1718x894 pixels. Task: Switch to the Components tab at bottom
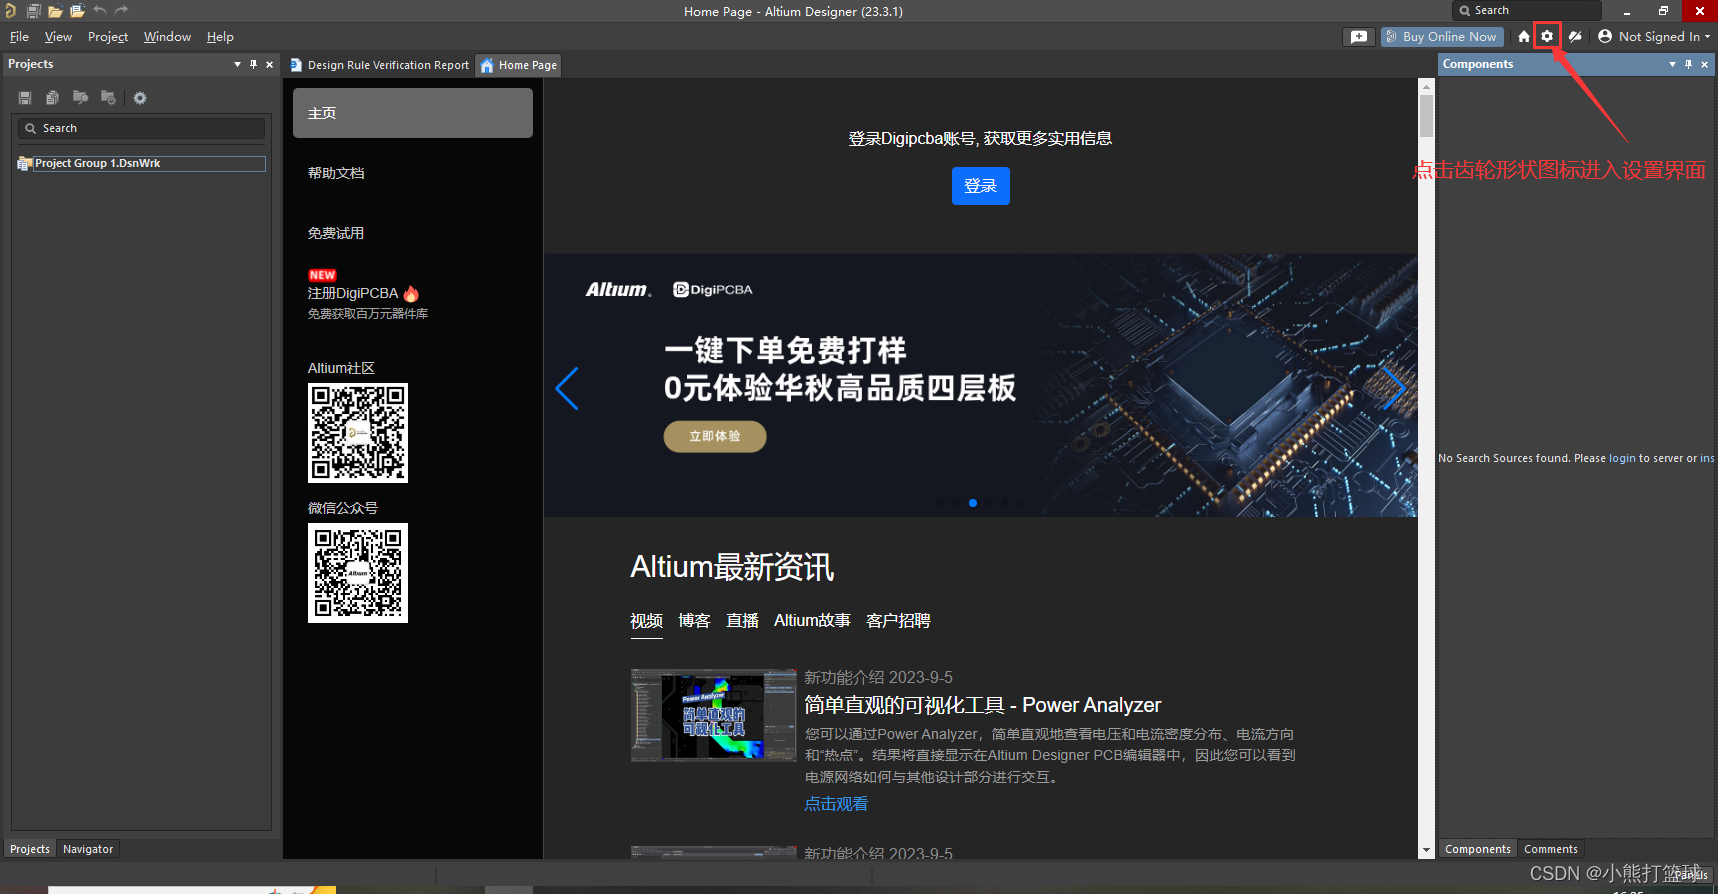point(1478,849)
